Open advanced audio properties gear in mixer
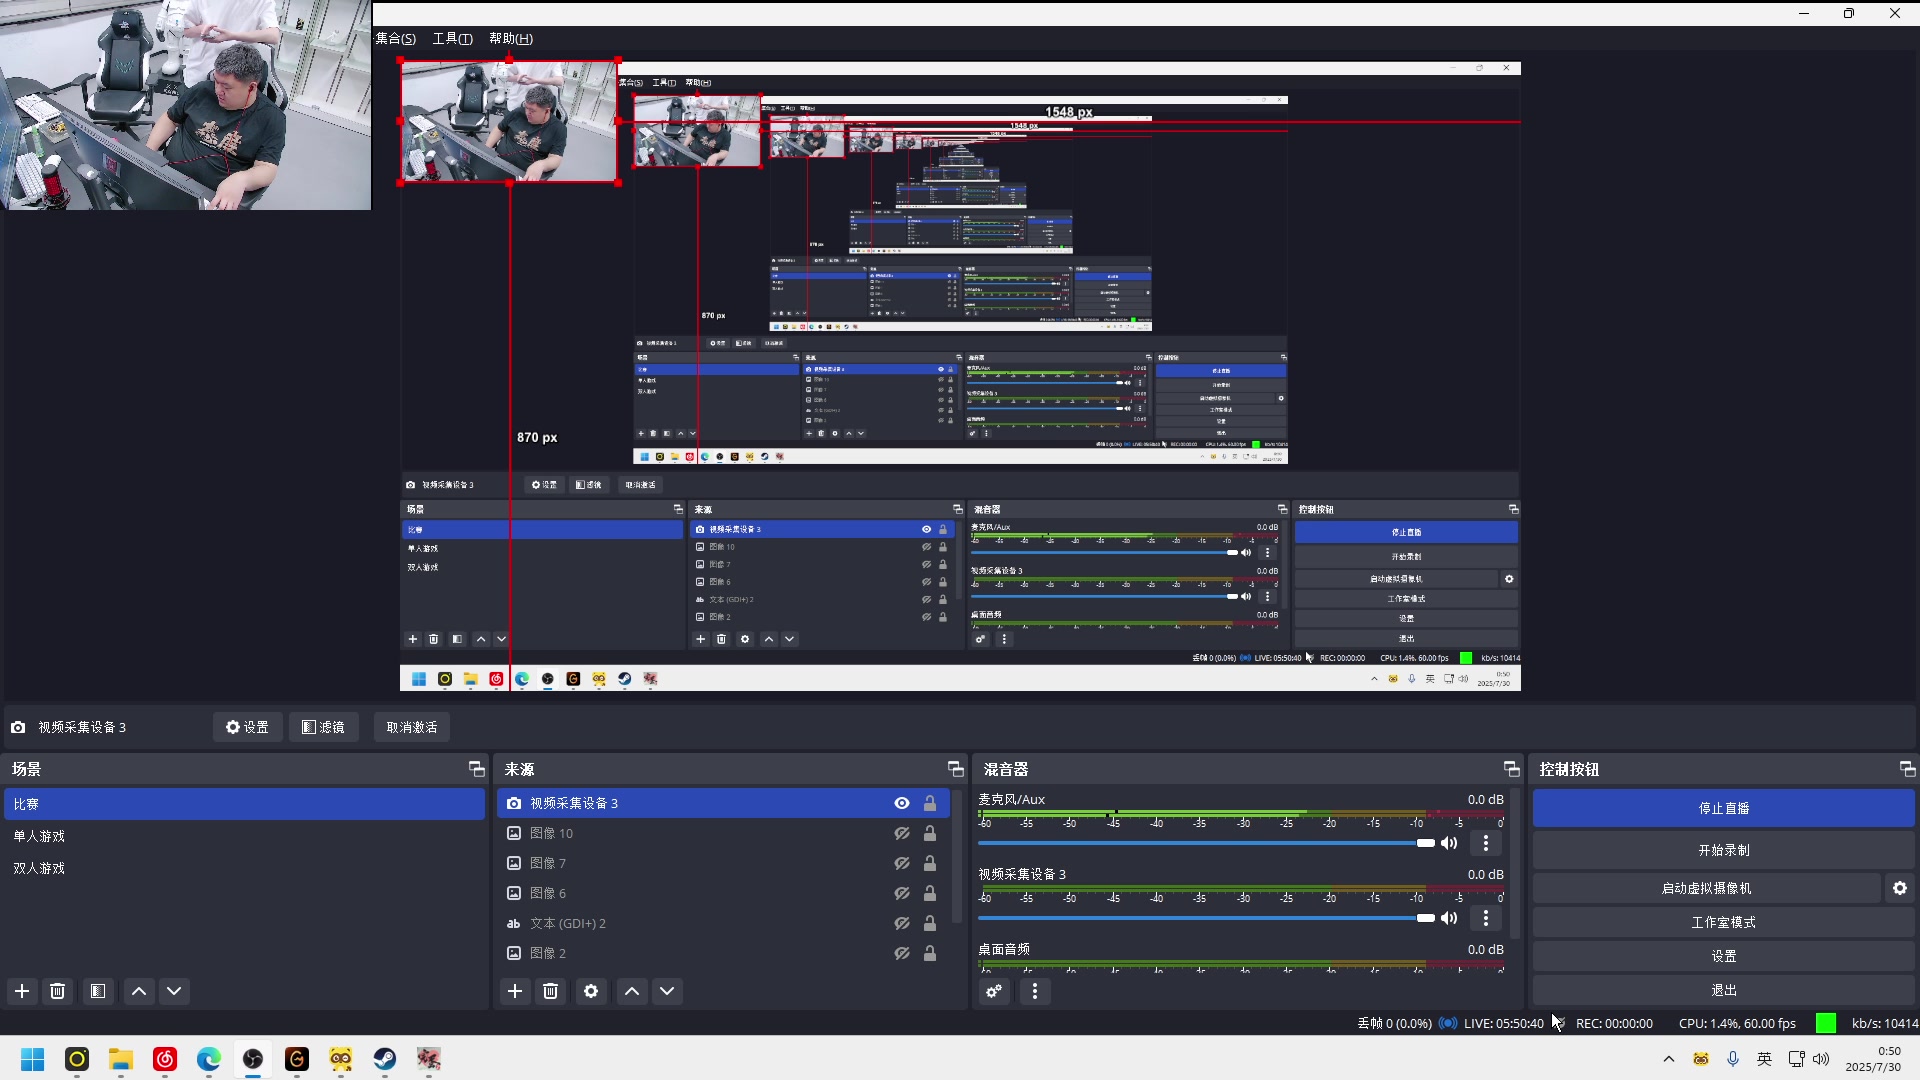Viewport: 1920px width, 1080px height. [994, 991]
